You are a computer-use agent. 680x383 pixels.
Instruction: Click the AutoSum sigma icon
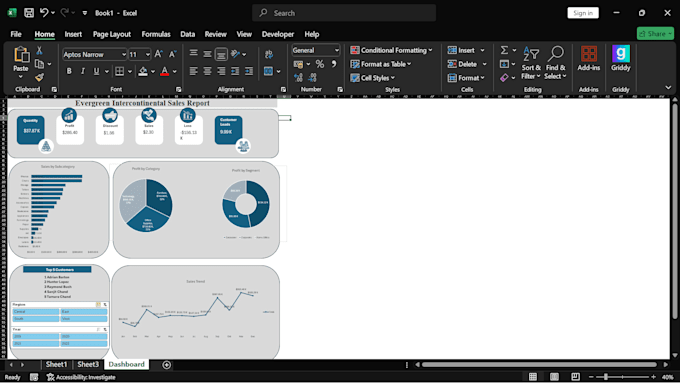click(504, 50)
